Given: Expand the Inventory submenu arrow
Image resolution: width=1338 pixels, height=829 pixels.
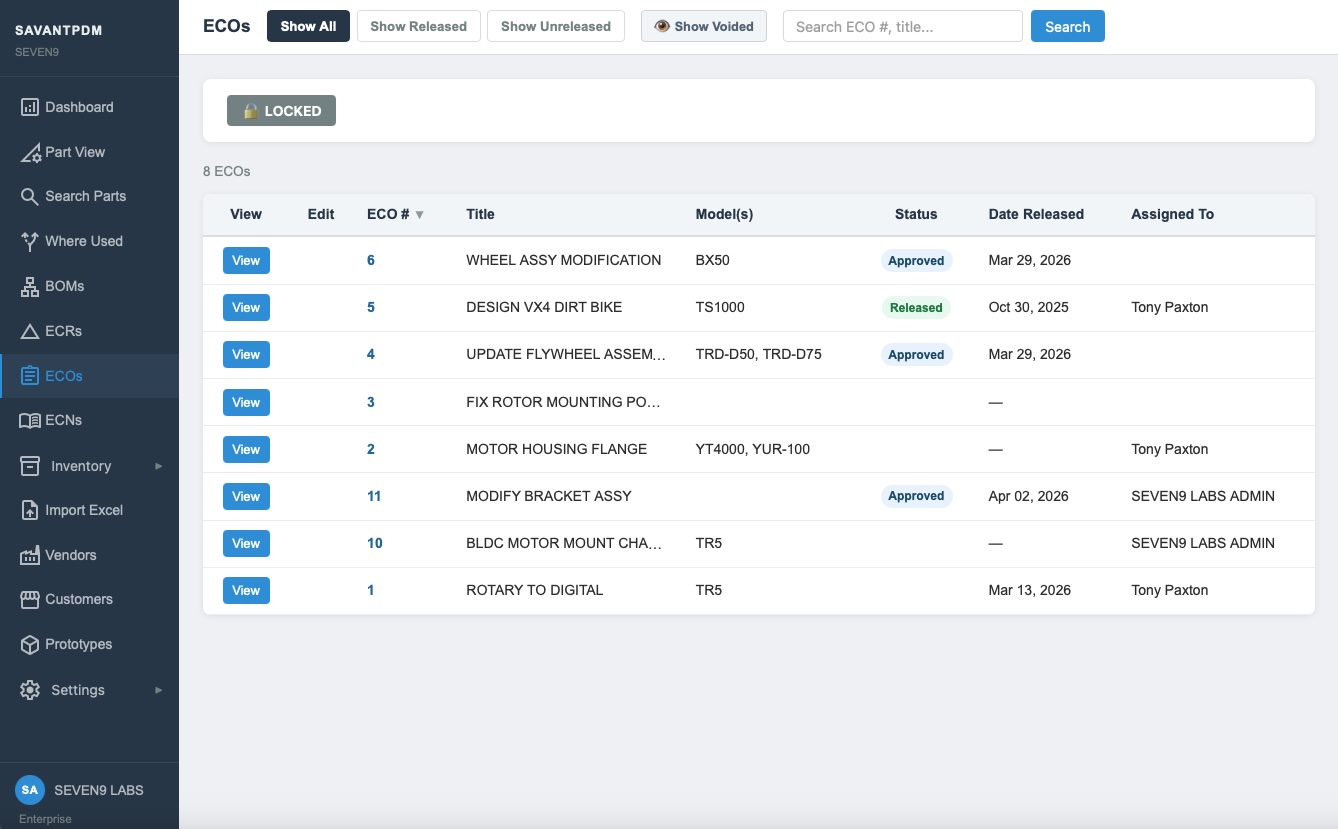Looking at the screenshot, I should pyautogui.click(x=158, y=466).
